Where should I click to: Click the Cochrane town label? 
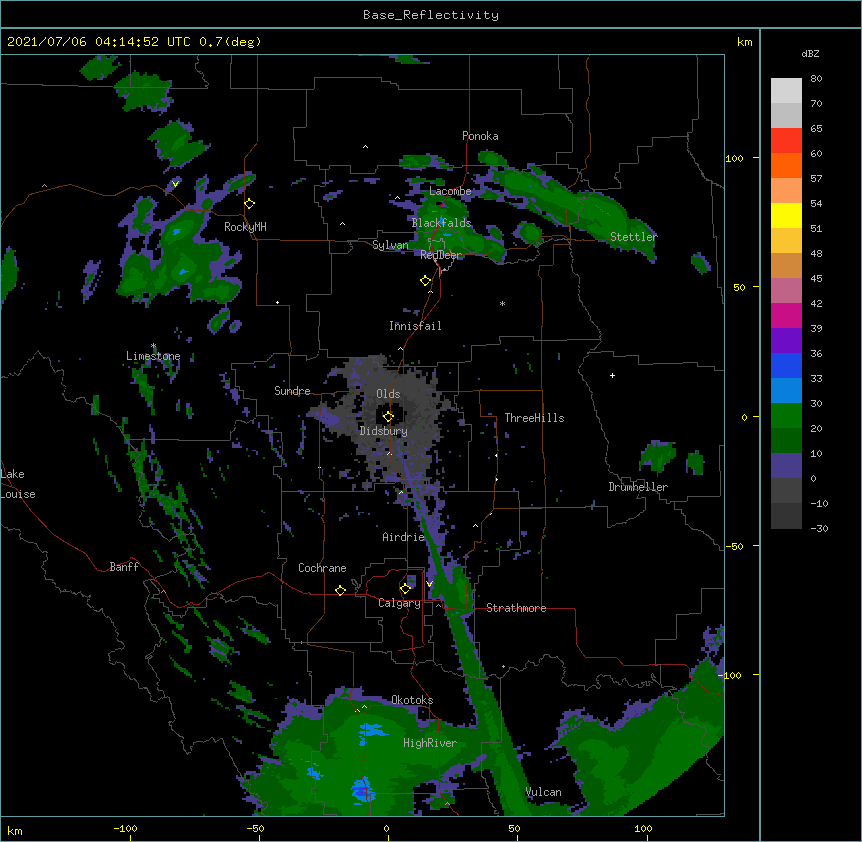[x=322, y=568]
